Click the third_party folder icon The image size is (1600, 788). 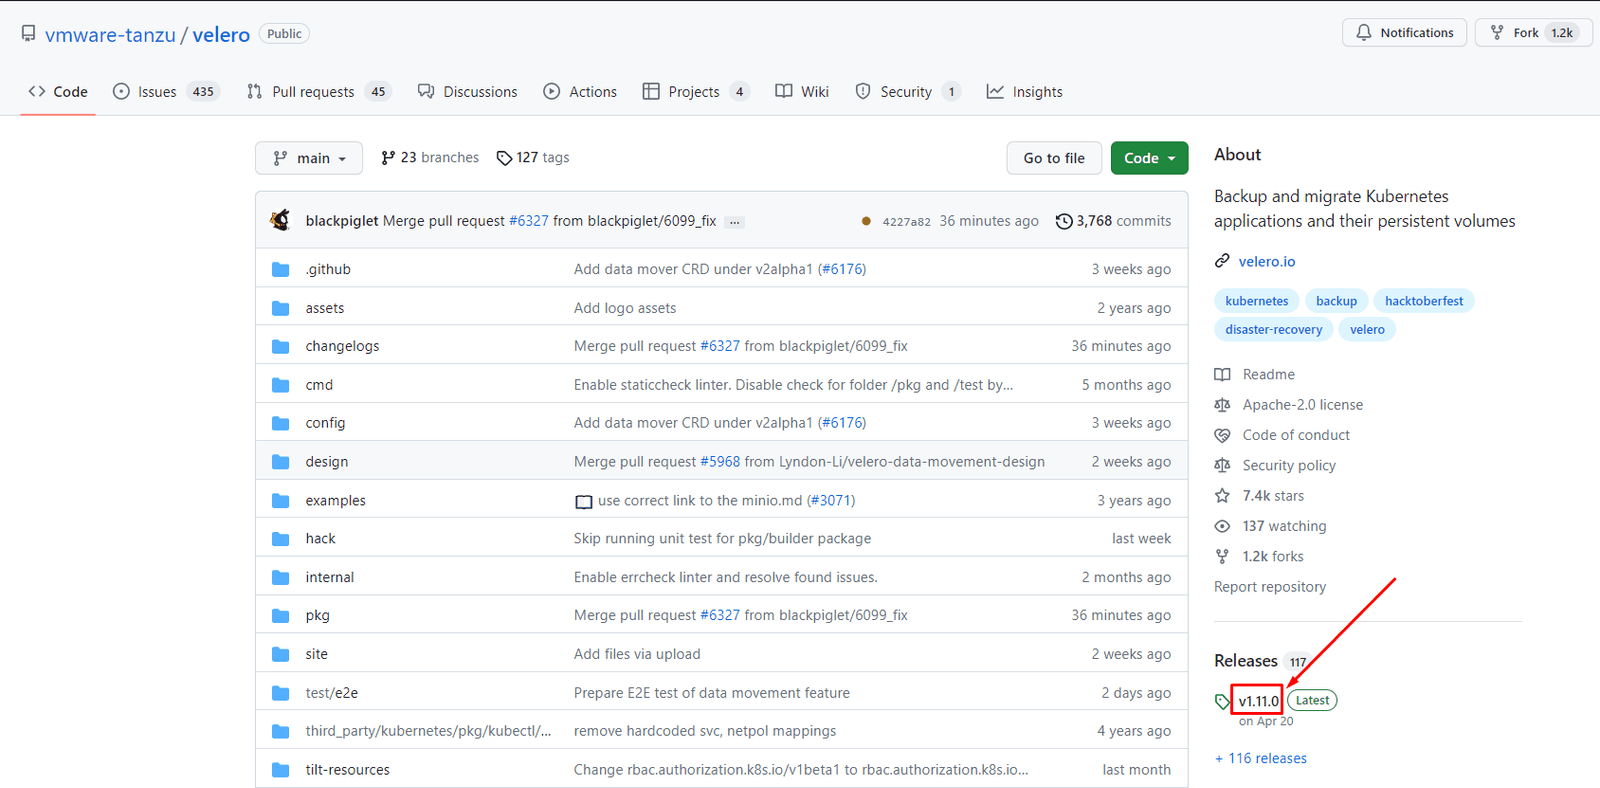coord(281,732)
